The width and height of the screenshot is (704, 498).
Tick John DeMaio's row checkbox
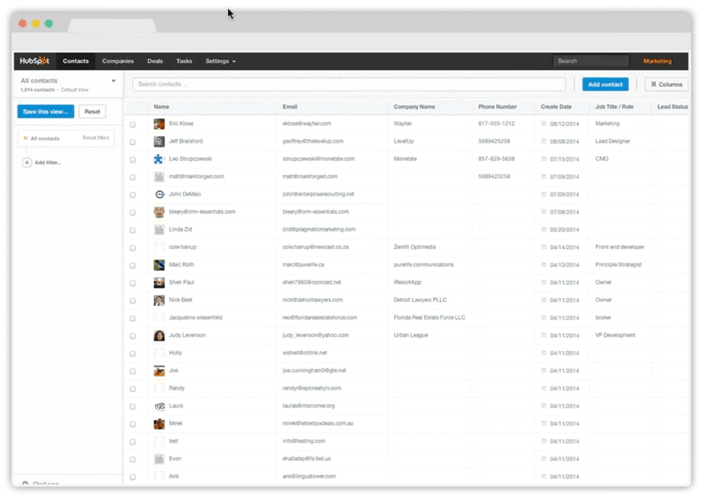coord(132,195)
